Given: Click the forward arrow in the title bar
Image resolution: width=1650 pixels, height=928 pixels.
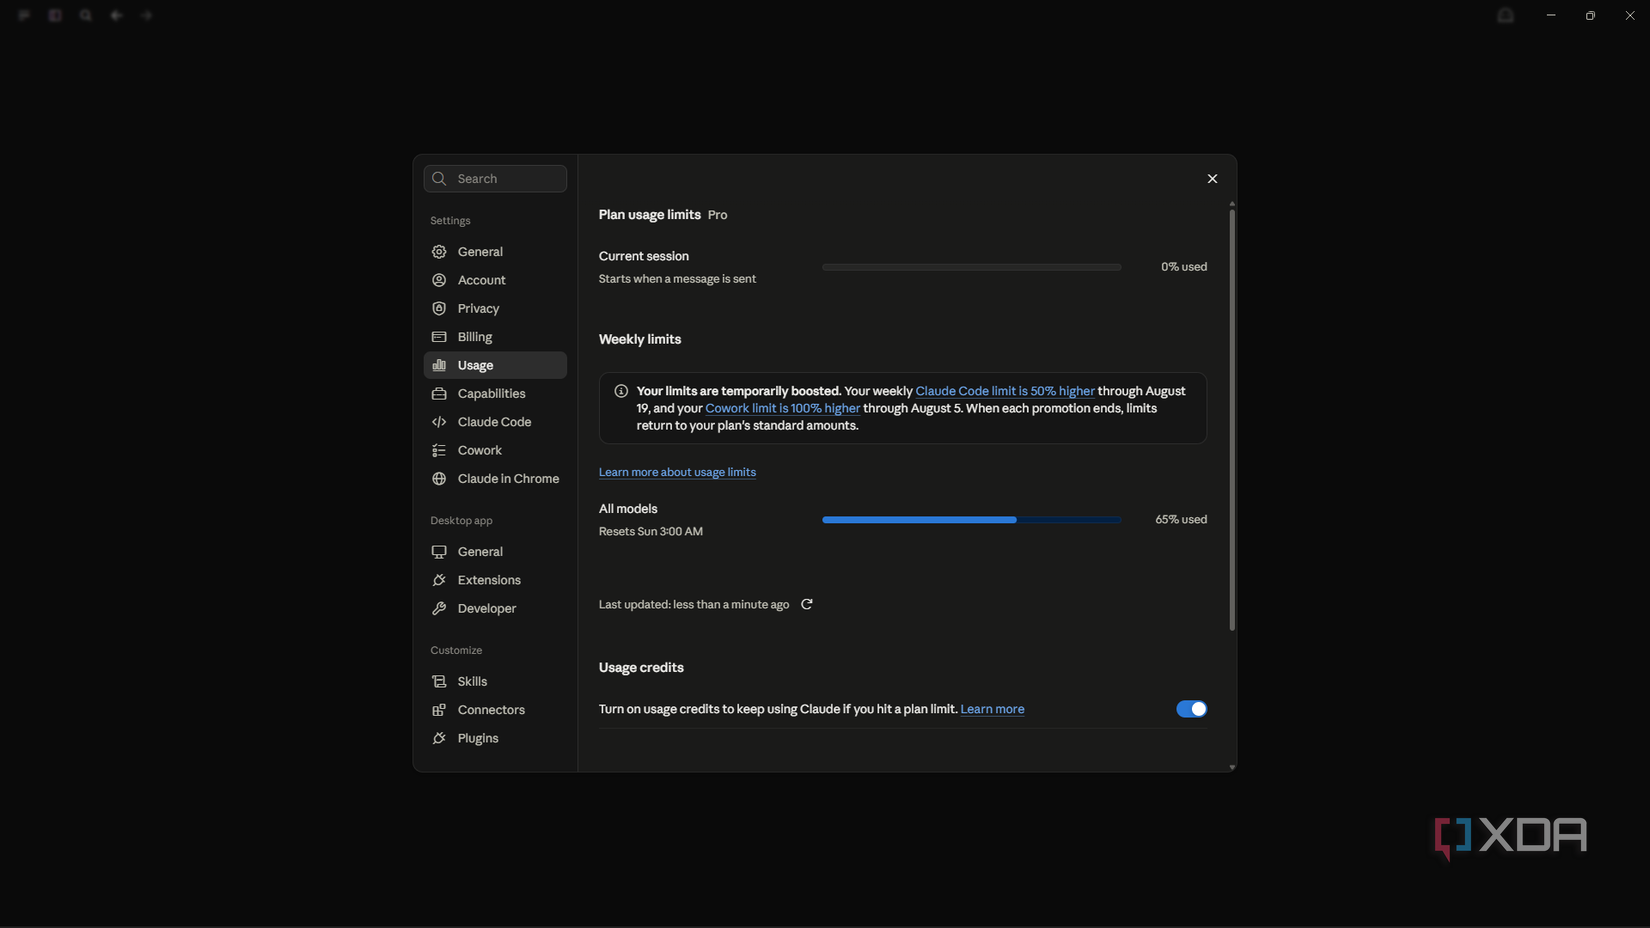Looking at the screenshot, I should (x=147, y=15).
